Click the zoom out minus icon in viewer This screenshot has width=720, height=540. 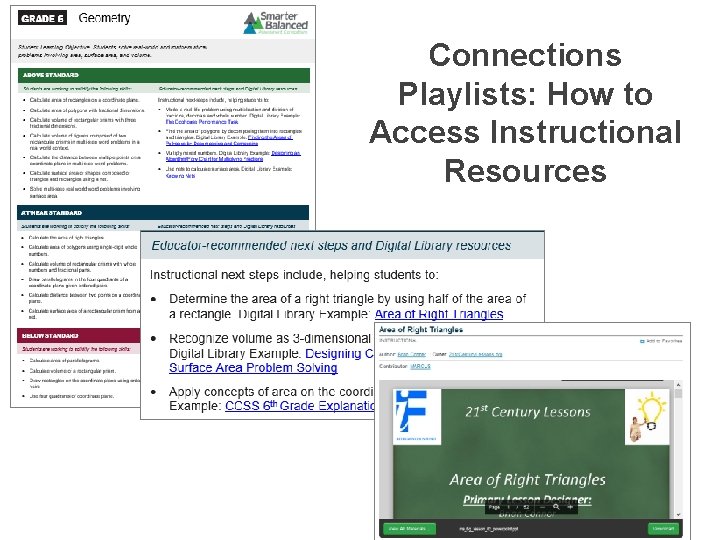coord(542,507)
